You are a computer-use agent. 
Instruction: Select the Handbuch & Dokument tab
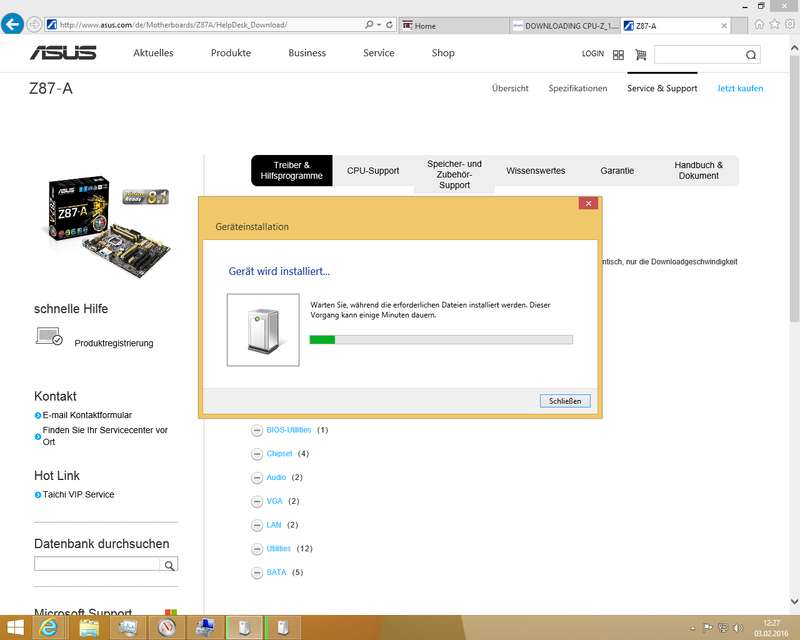click(698, 170)
